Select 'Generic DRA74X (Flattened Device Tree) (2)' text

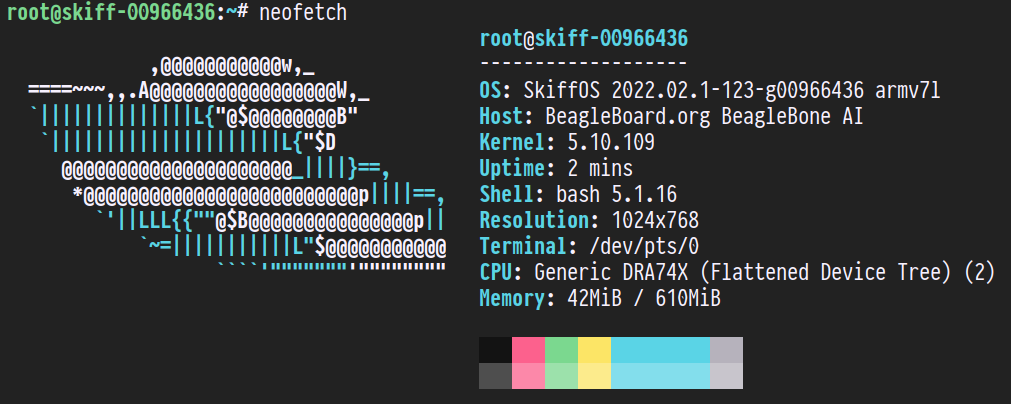[x=765, y=273]
